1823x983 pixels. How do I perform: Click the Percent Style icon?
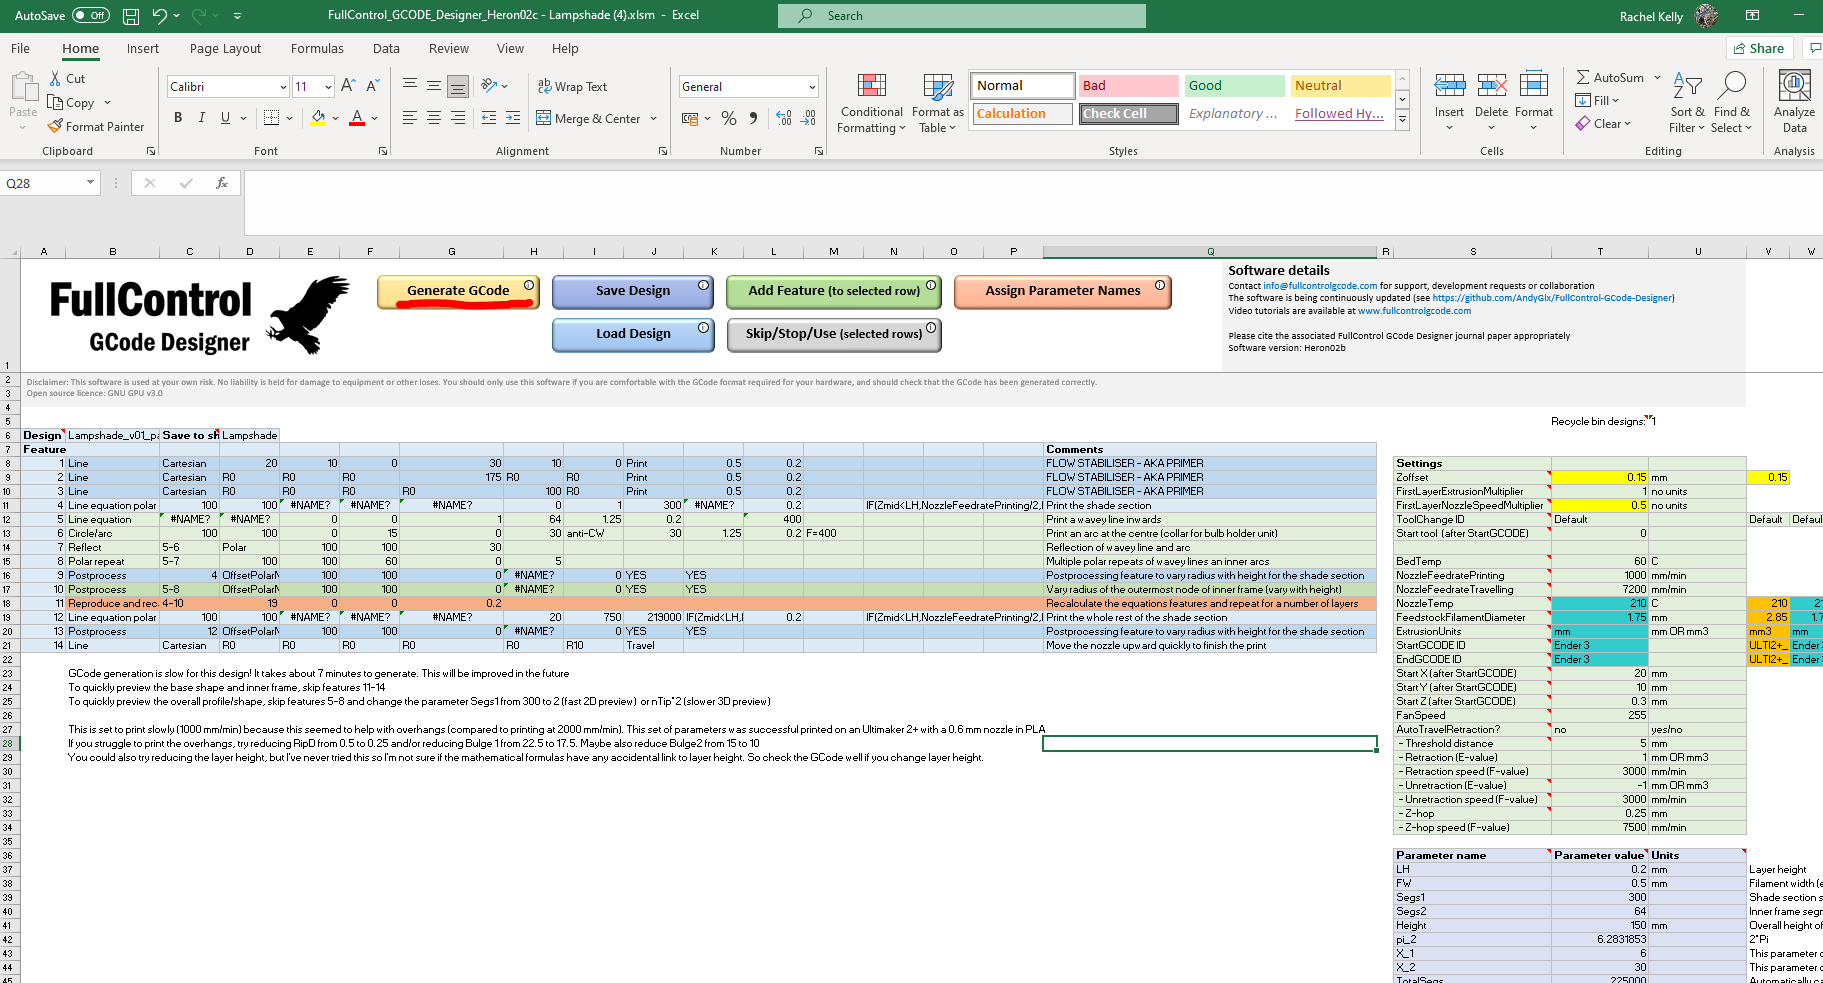(729, 118)
